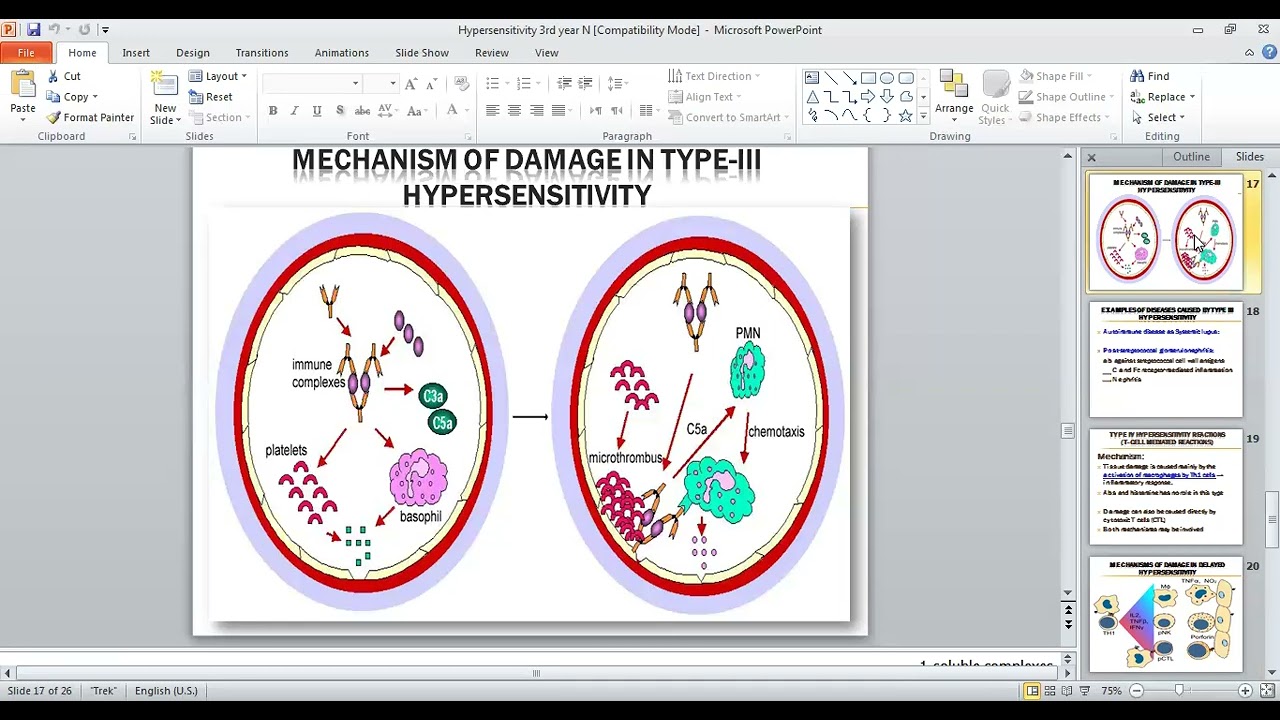Click Save icon in Quick Access Toolbar
Screen dimensions: 1280x720
[34, 30]
